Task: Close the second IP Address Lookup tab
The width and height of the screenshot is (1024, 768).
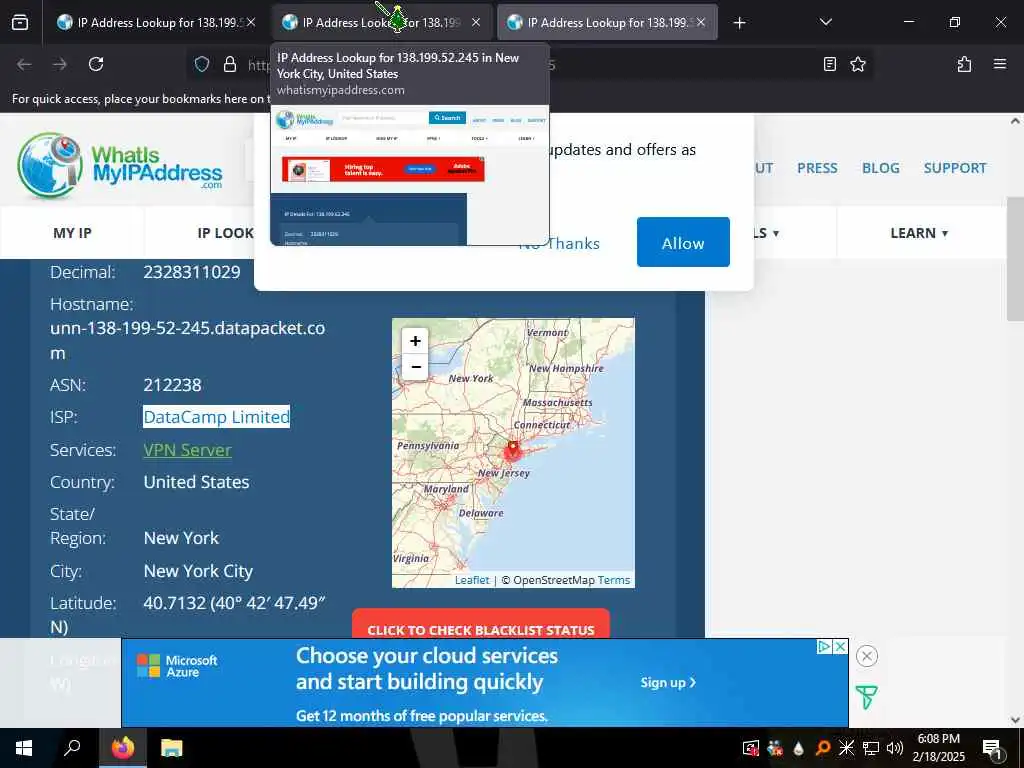Action: point(476,23)
